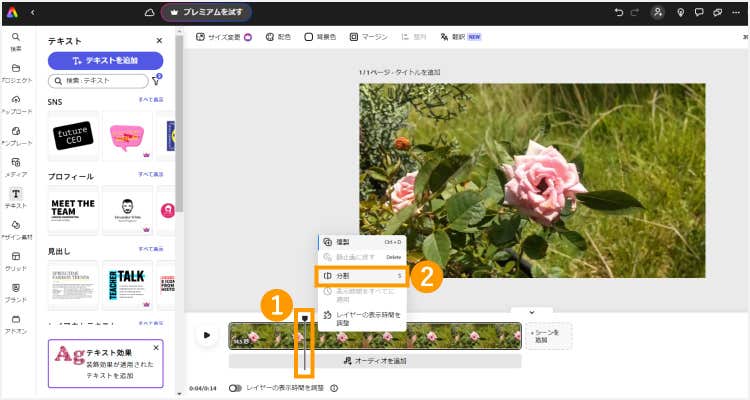
Task: Select the TEACHER TALK heading template
Action: click(x=127, y=285)
